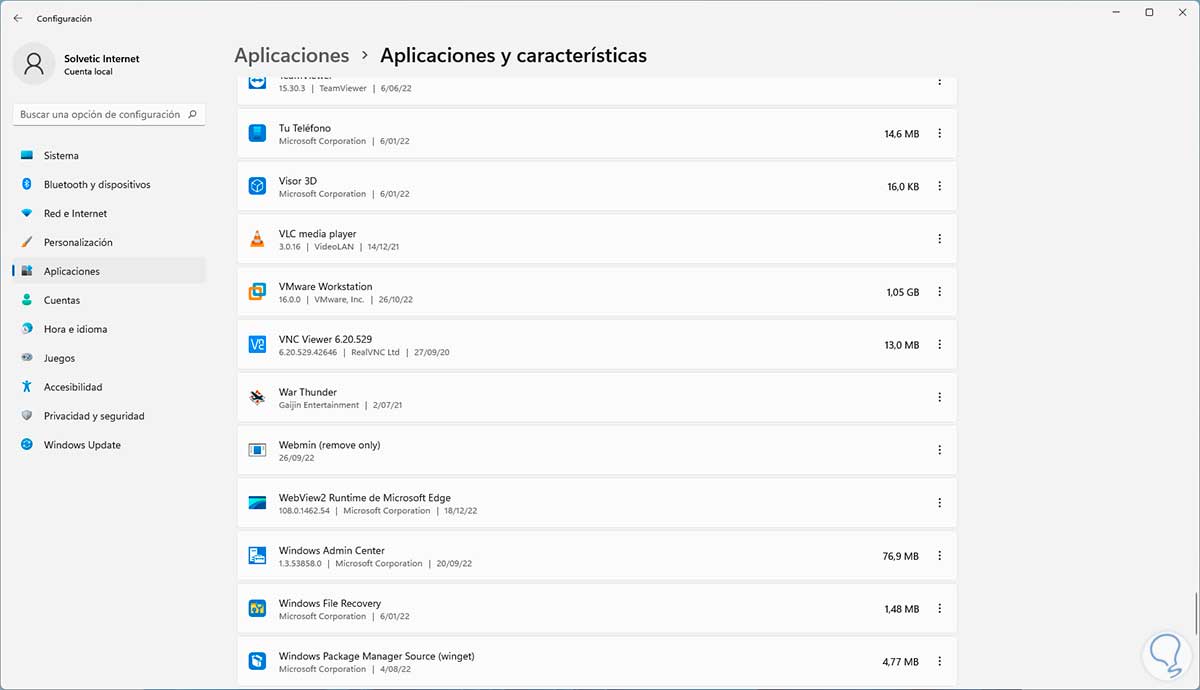The height and width of the screenshot is (690, 1200).
Task: Show more options for Webmin (remove only)
Action: [x=939, y=450]
